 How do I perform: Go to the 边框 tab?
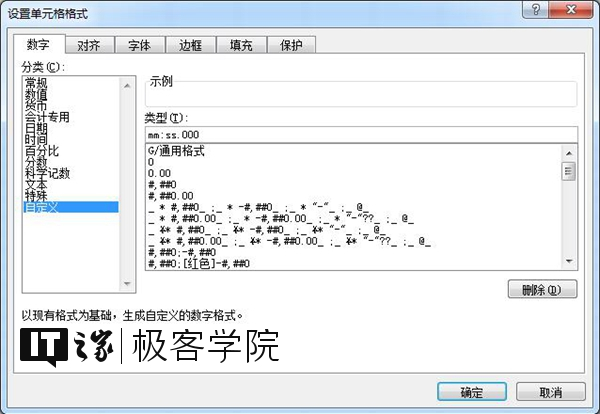[x=190, y=45]
